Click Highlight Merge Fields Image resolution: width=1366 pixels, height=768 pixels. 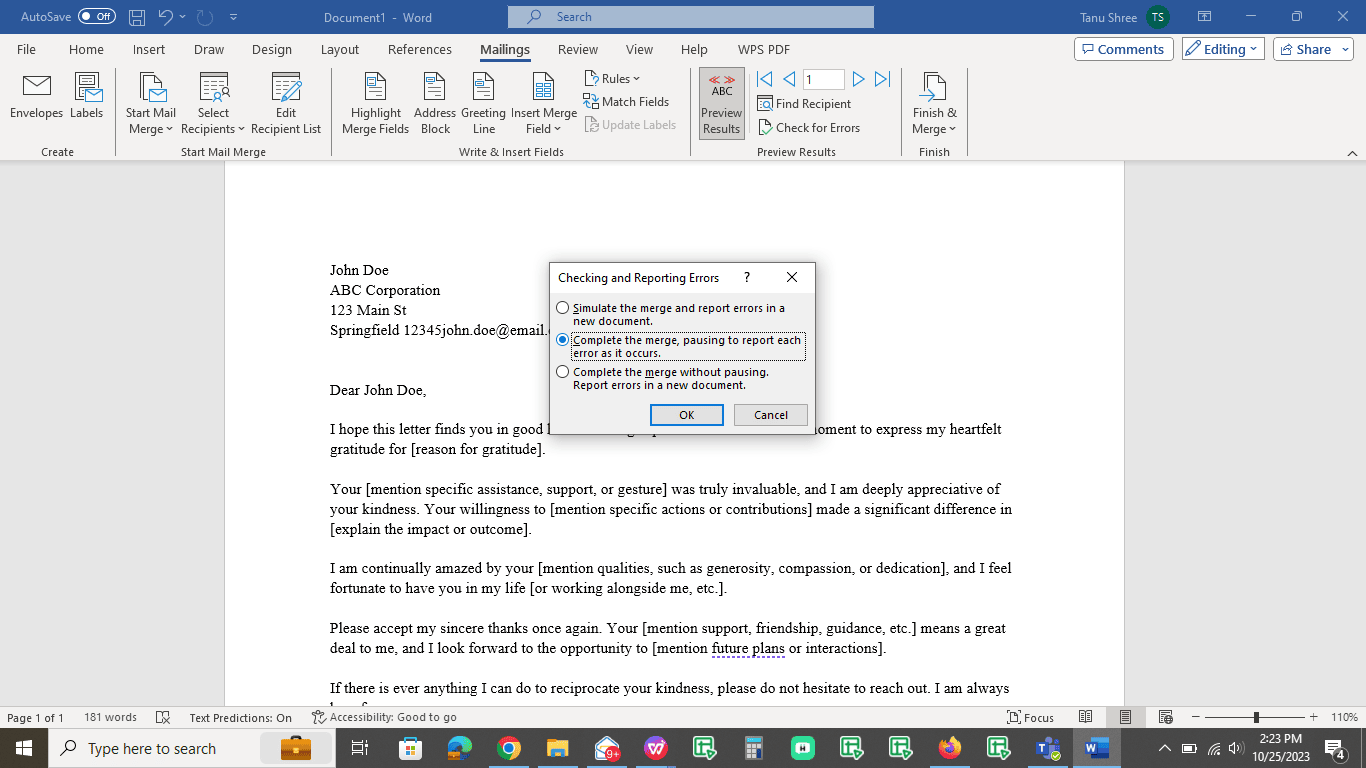[375, 104]
